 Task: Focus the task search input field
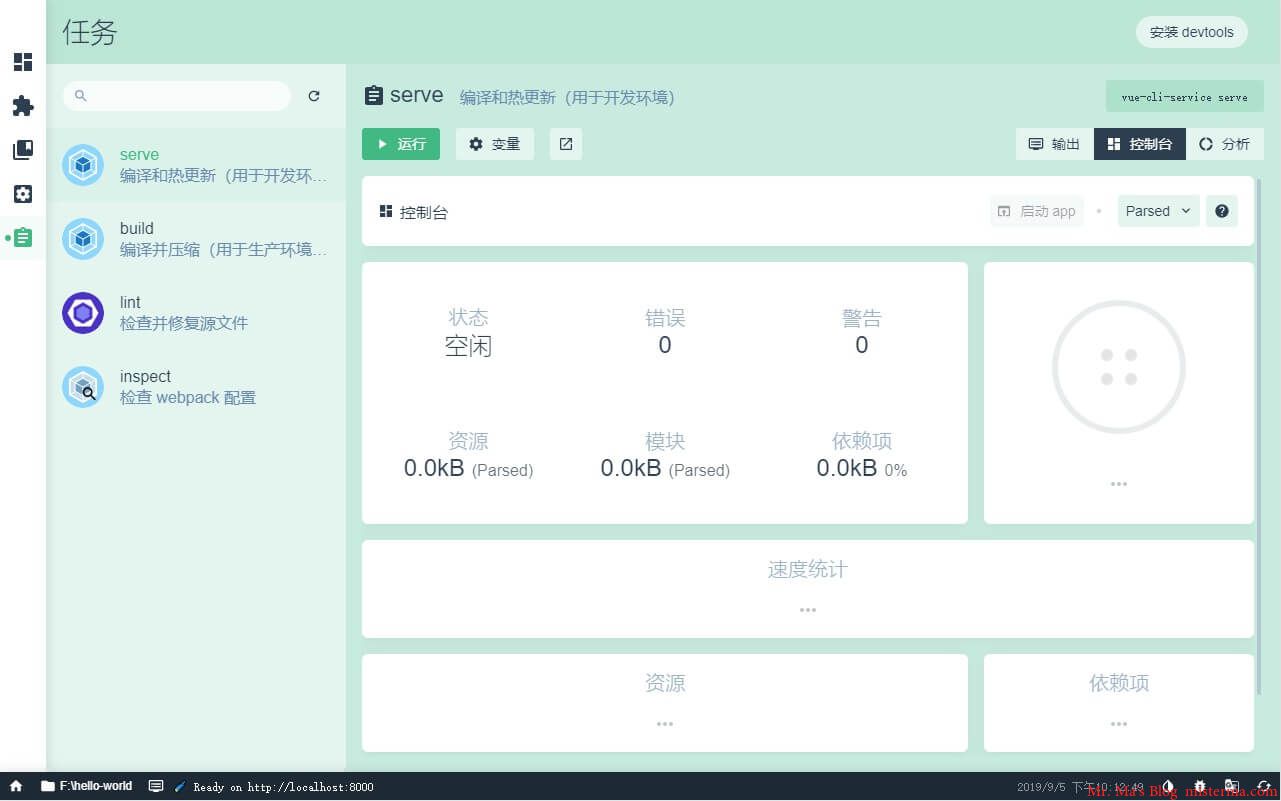pyautogui.click(x=177, y=96)
